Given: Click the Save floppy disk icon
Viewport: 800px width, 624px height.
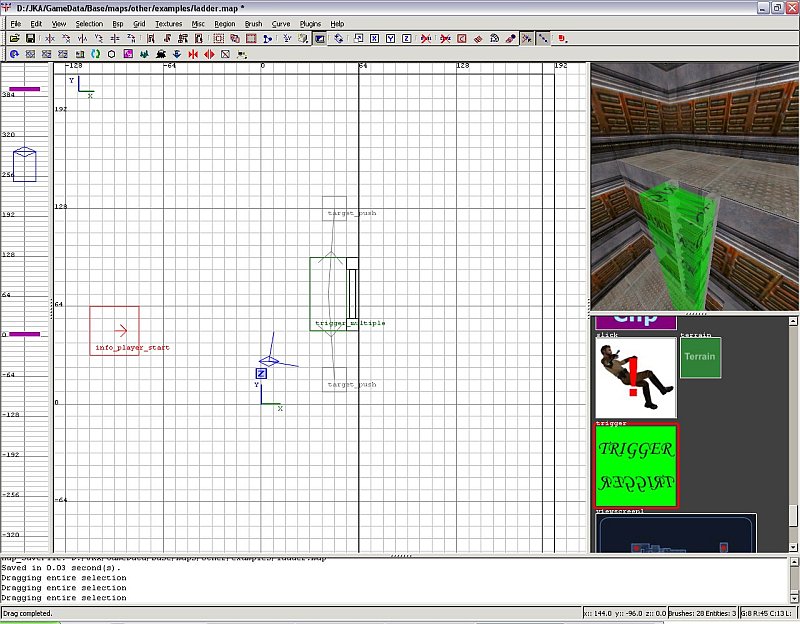Looking at the screenshot, I should pyautogui.click(x=31, y=39).
